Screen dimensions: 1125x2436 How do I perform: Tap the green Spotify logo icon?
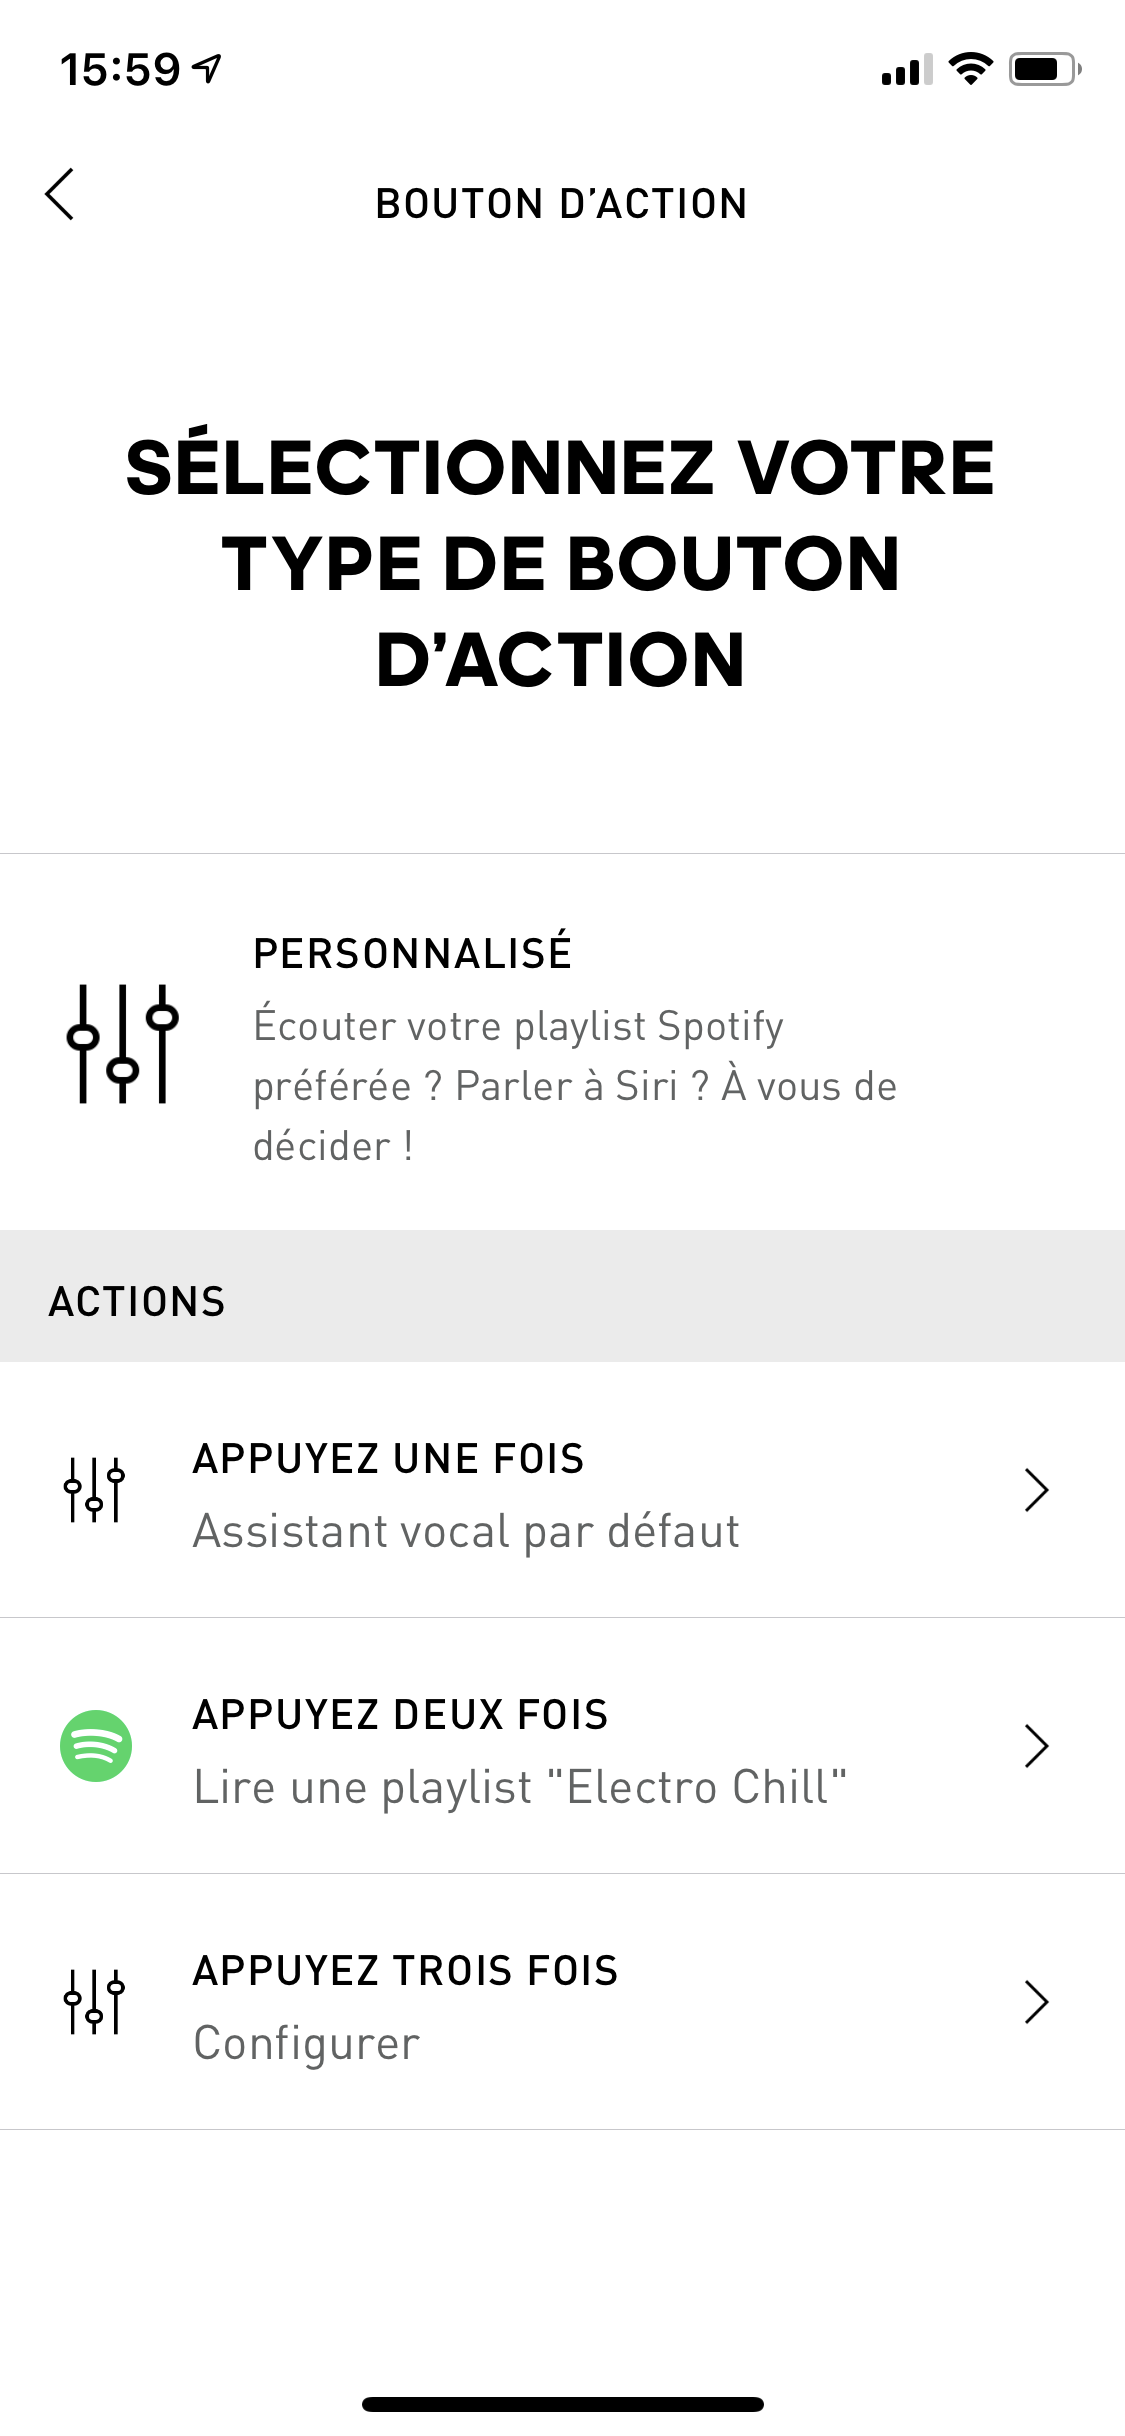(96, 1746)
